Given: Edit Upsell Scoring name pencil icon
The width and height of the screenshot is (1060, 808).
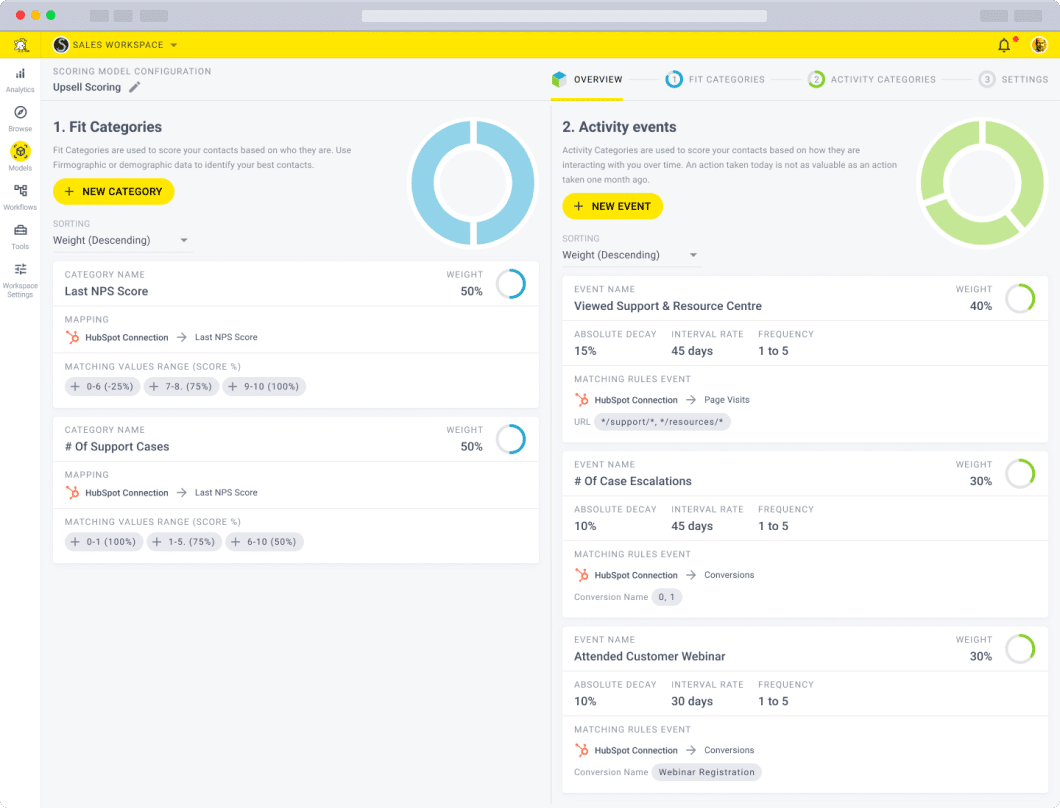Looking at the screenshot, I should (135, 87).
